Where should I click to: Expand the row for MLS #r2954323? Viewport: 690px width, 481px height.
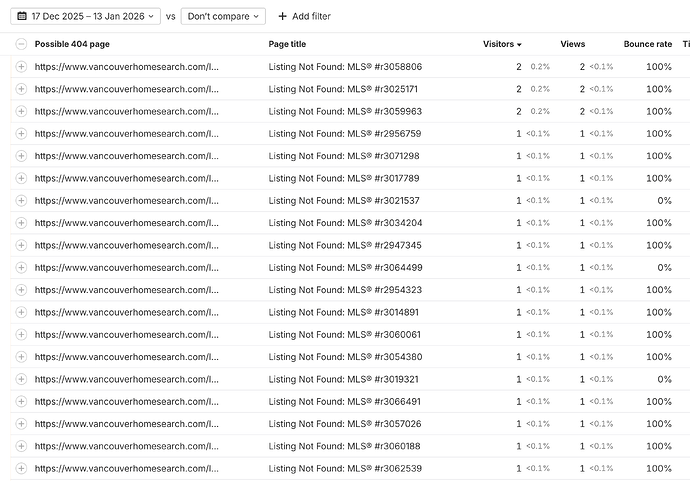21,290
